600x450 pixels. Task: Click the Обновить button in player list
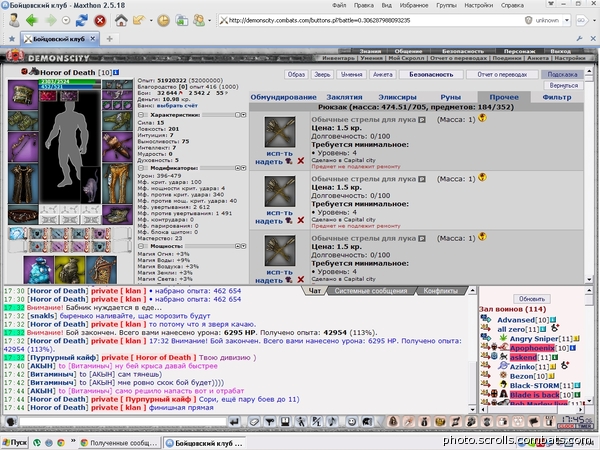point(532,299)
